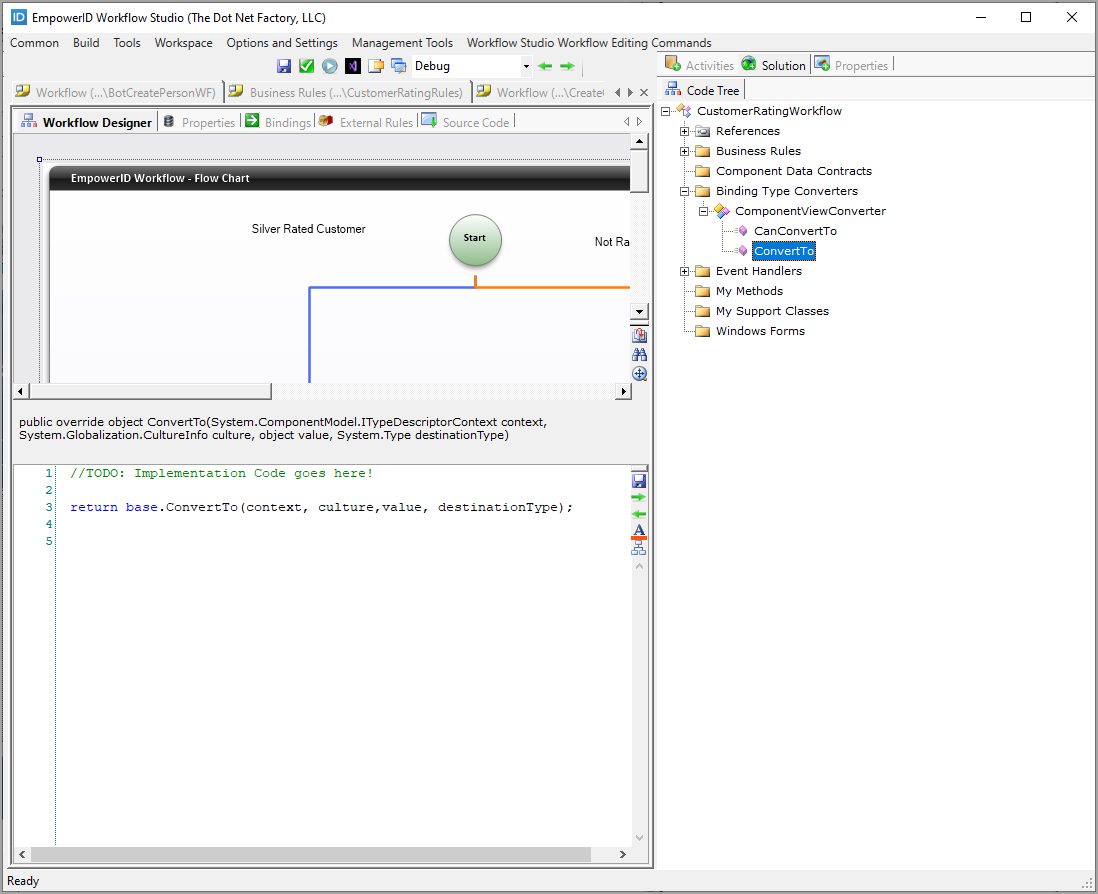Collapse the CustomerRatingWorkflow root node
This screenshot has width=1098, height=894.
point(666,111)
